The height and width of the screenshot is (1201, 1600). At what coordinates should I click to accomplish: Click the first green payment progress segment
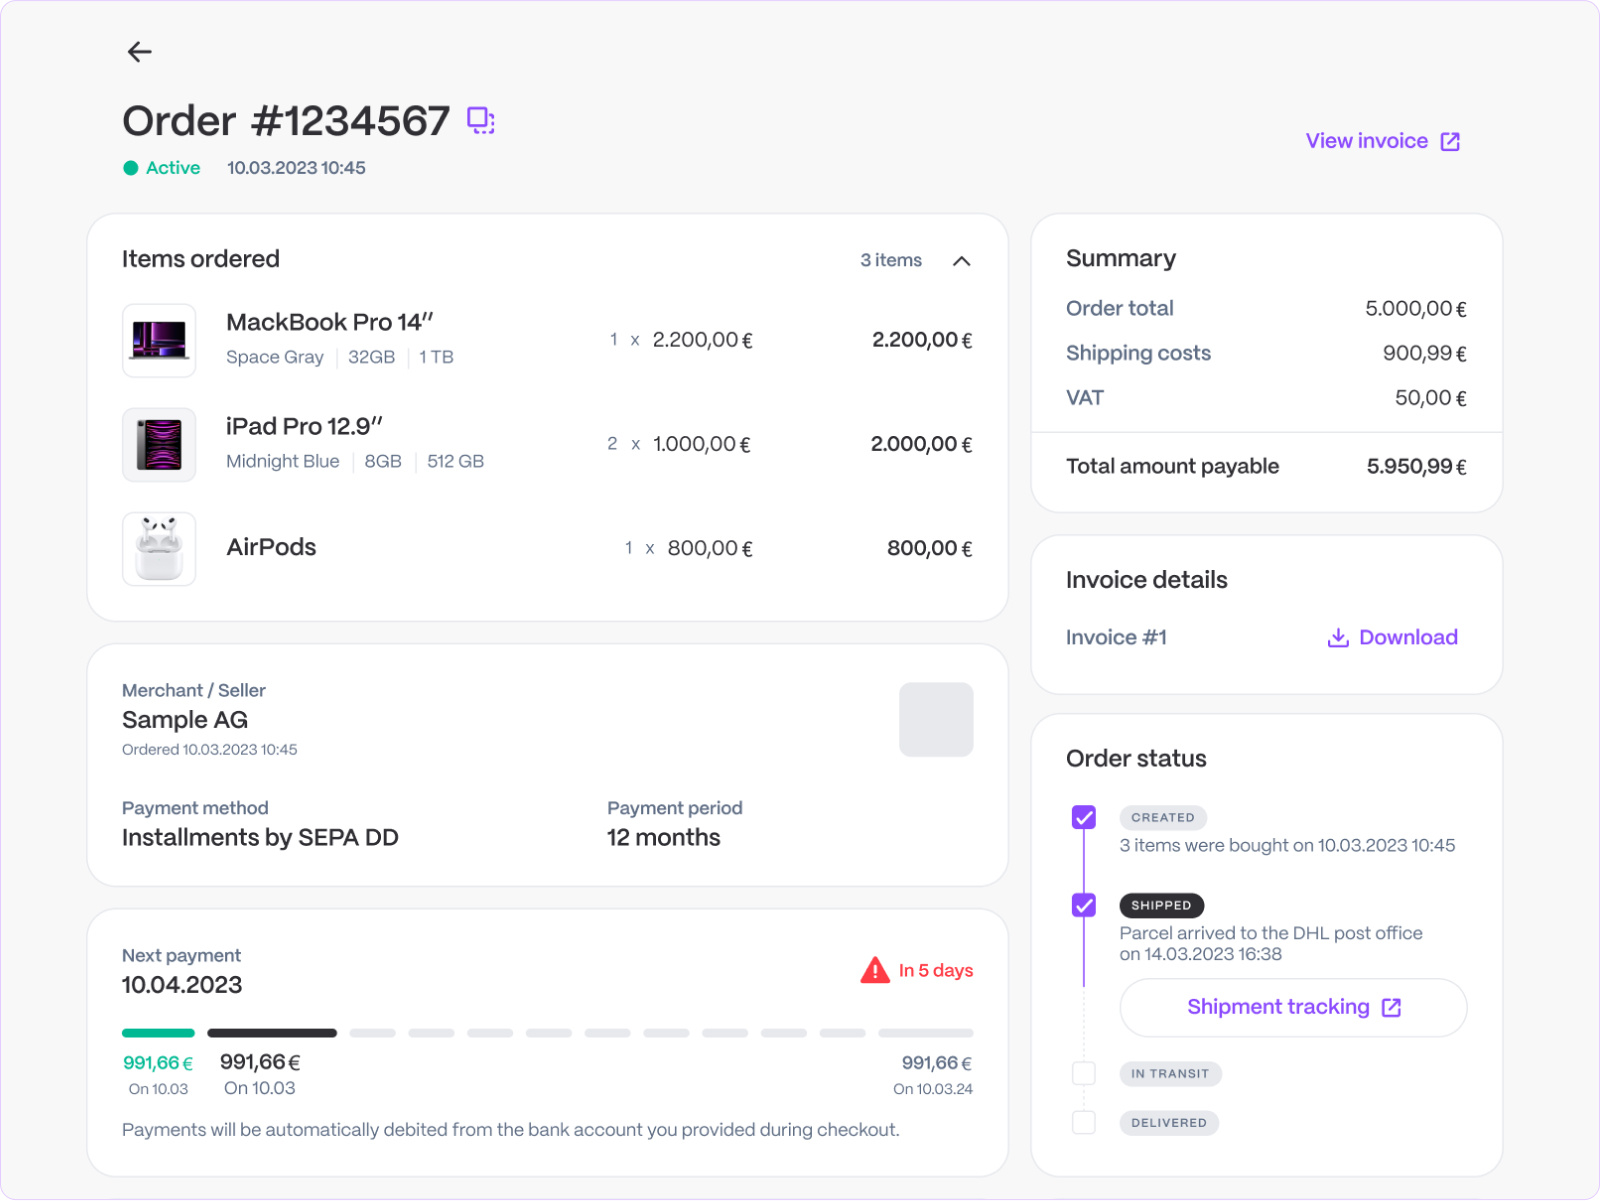(x=157, y=1033)
